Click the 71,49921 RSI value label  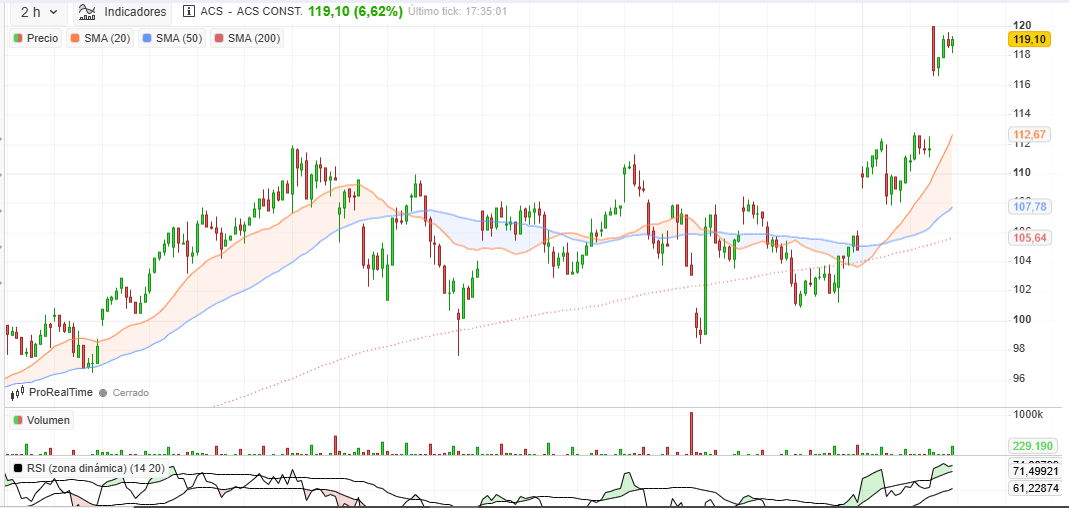(x=1035, y=472)
